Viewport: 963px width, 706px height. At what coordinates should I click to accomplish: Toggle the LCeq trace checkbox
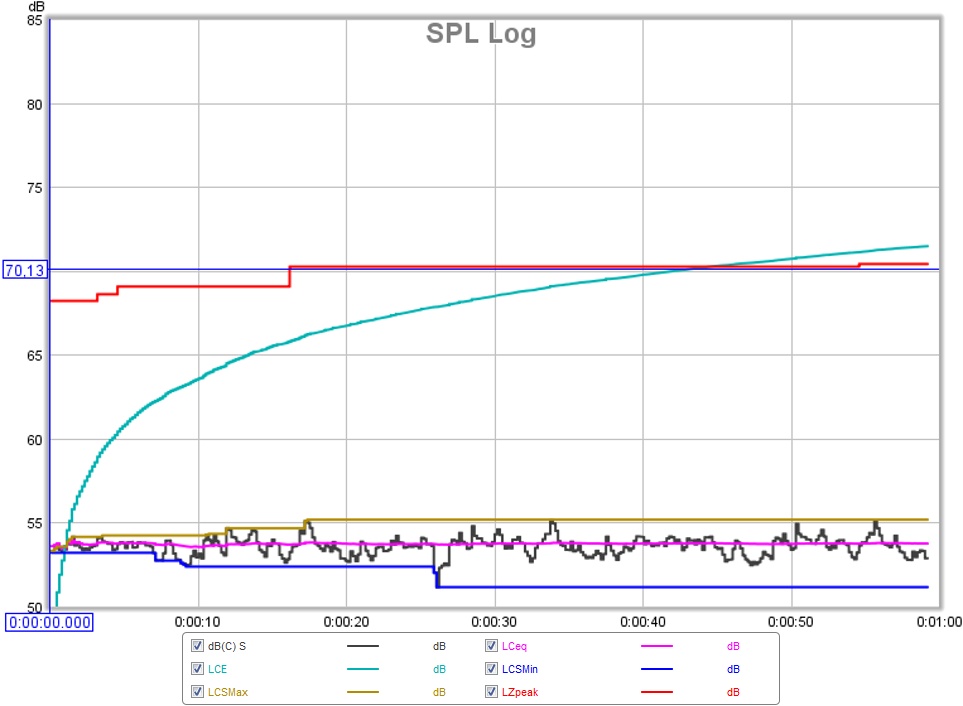point(491,646)
